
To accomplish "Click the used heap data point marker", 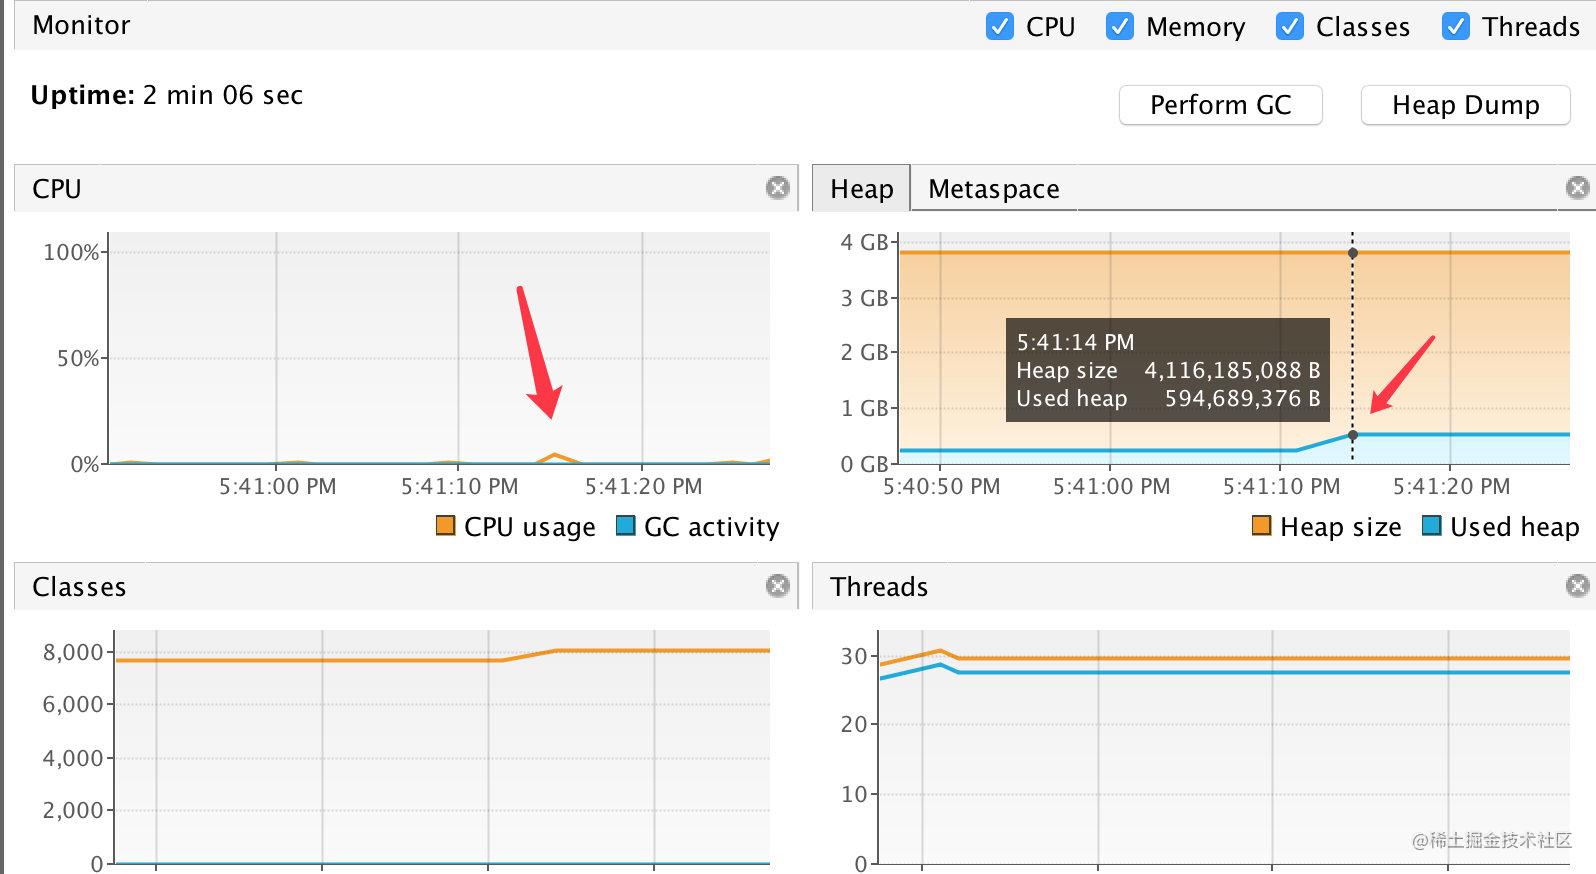I will coord(1353,435).
